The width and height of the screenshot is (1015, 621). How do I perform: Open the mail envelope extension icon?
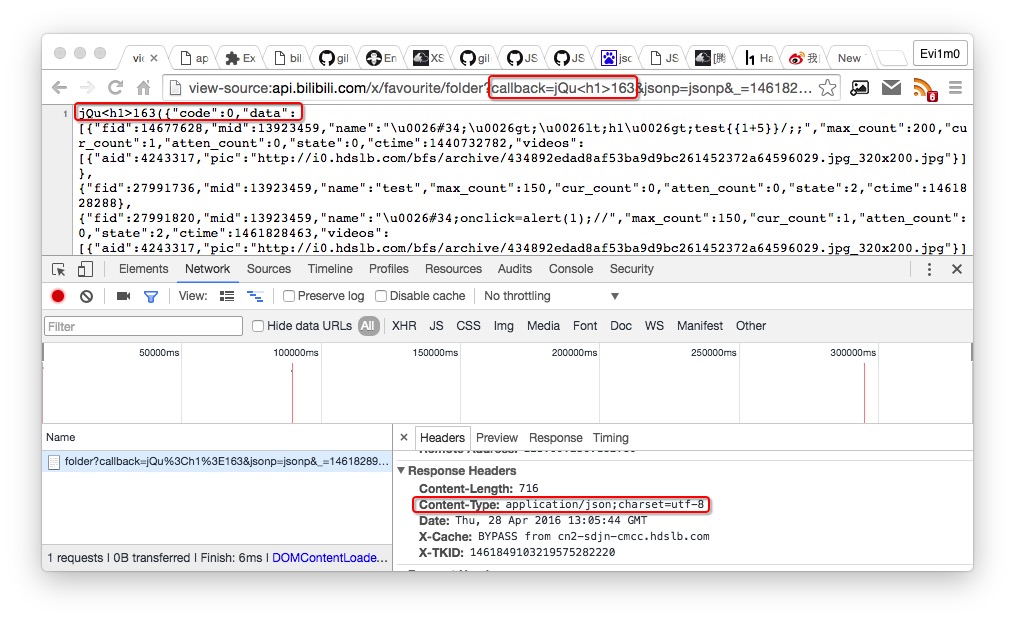(x=891, y=87)
